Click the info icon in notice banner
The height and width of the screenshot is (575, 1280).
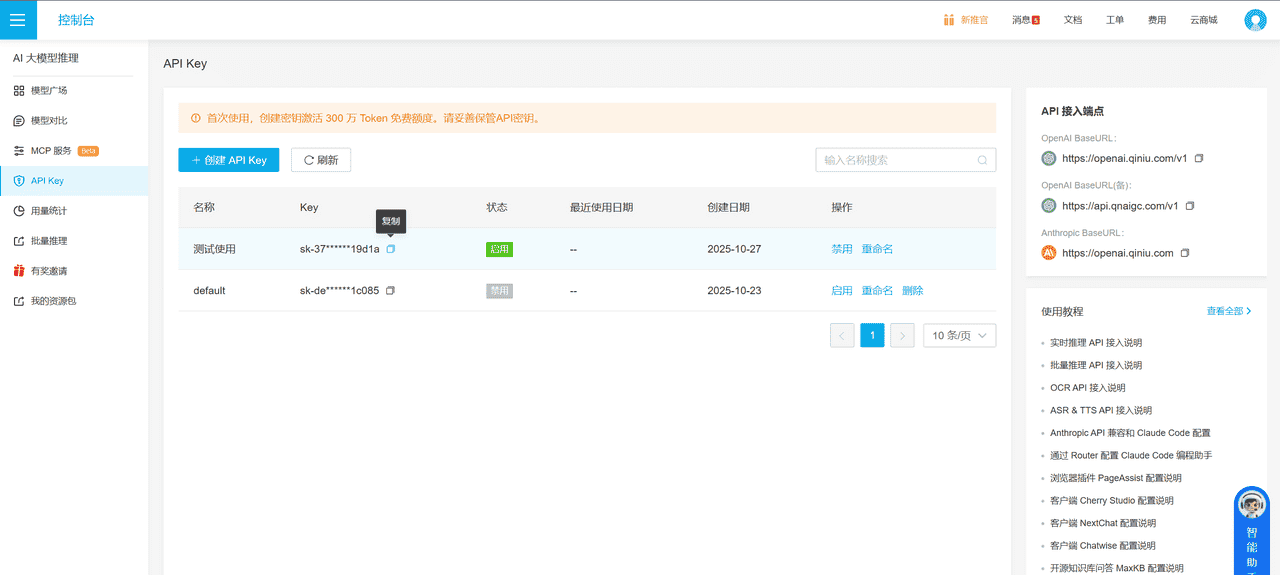pos(195,118)
